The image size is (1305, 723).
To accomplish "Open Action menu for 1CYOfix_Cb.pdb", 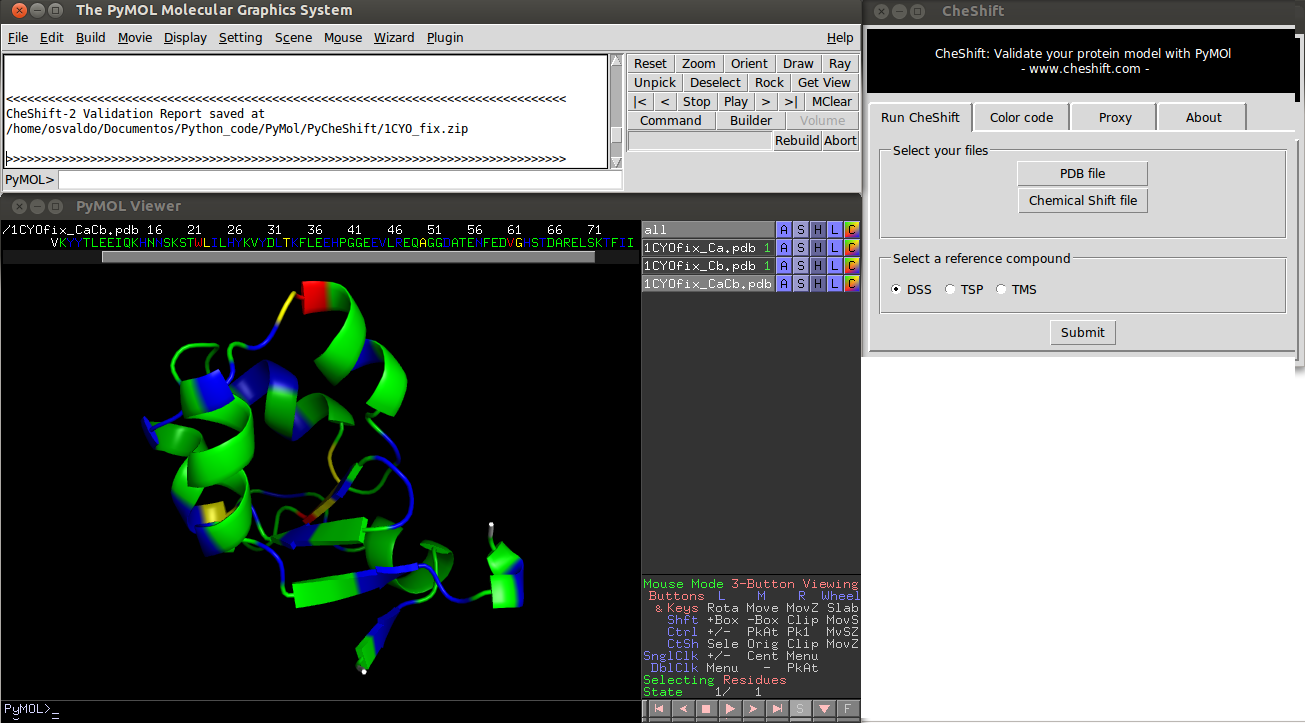I will 784,266.
